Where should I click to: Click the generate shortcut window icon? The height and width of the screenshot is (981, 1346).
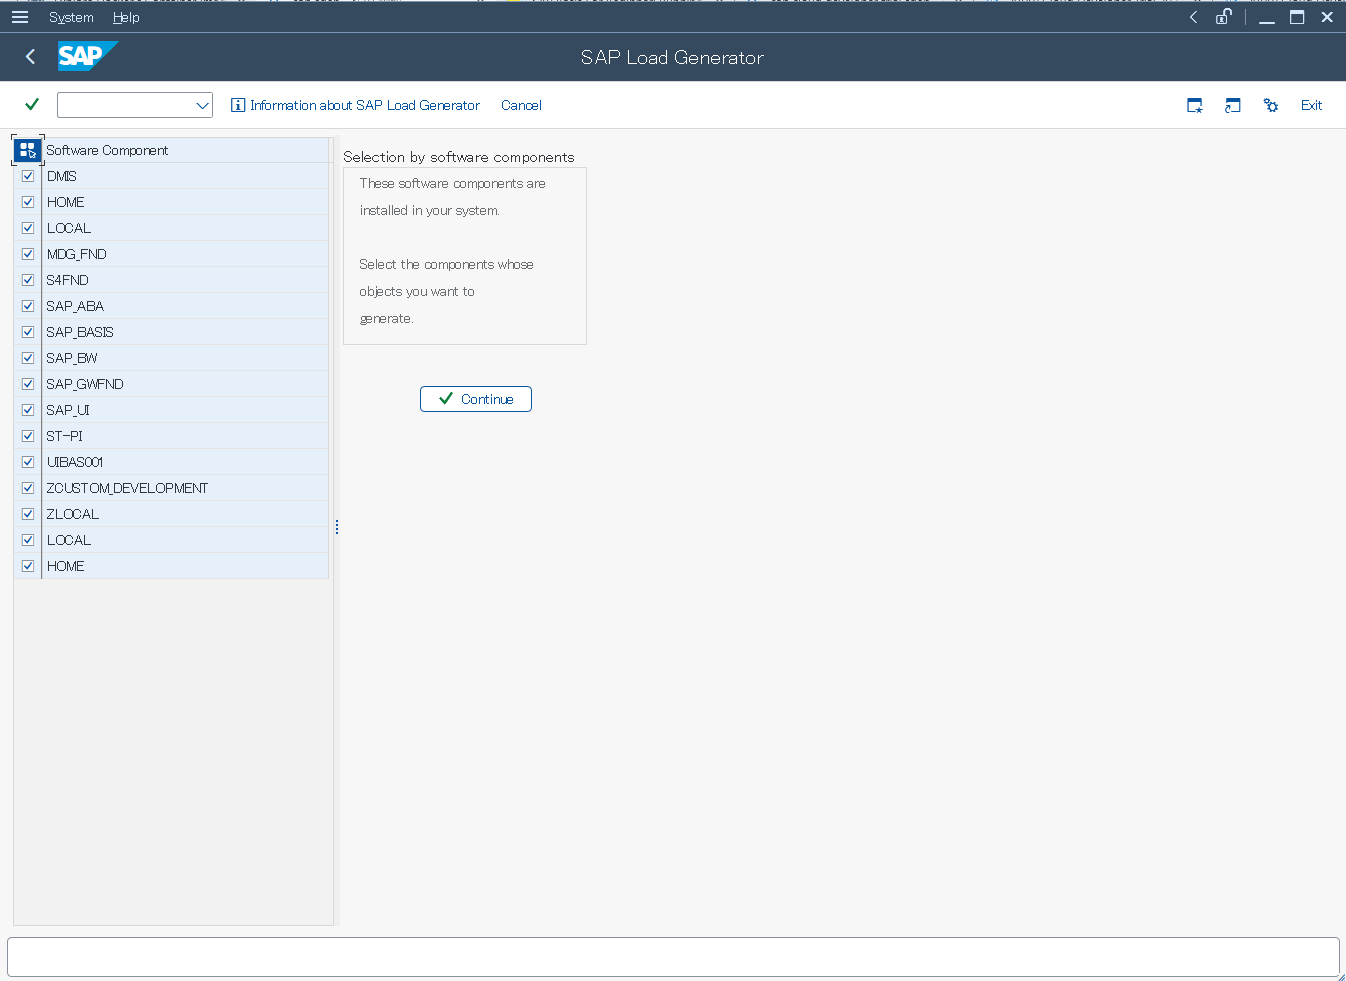click(1233, 105)
